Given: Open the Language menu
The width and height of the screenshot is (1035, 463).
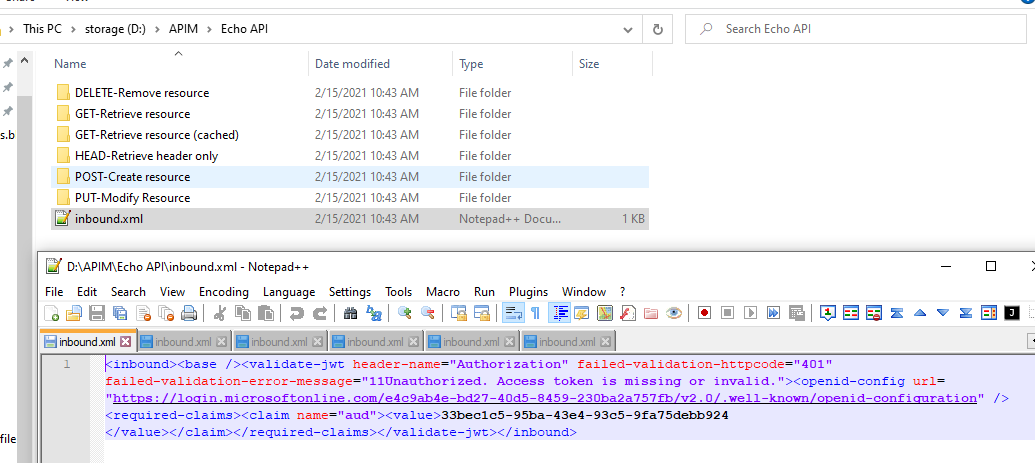Looking at the screenshot, I should pyautogui.click(x=289, y=291).
